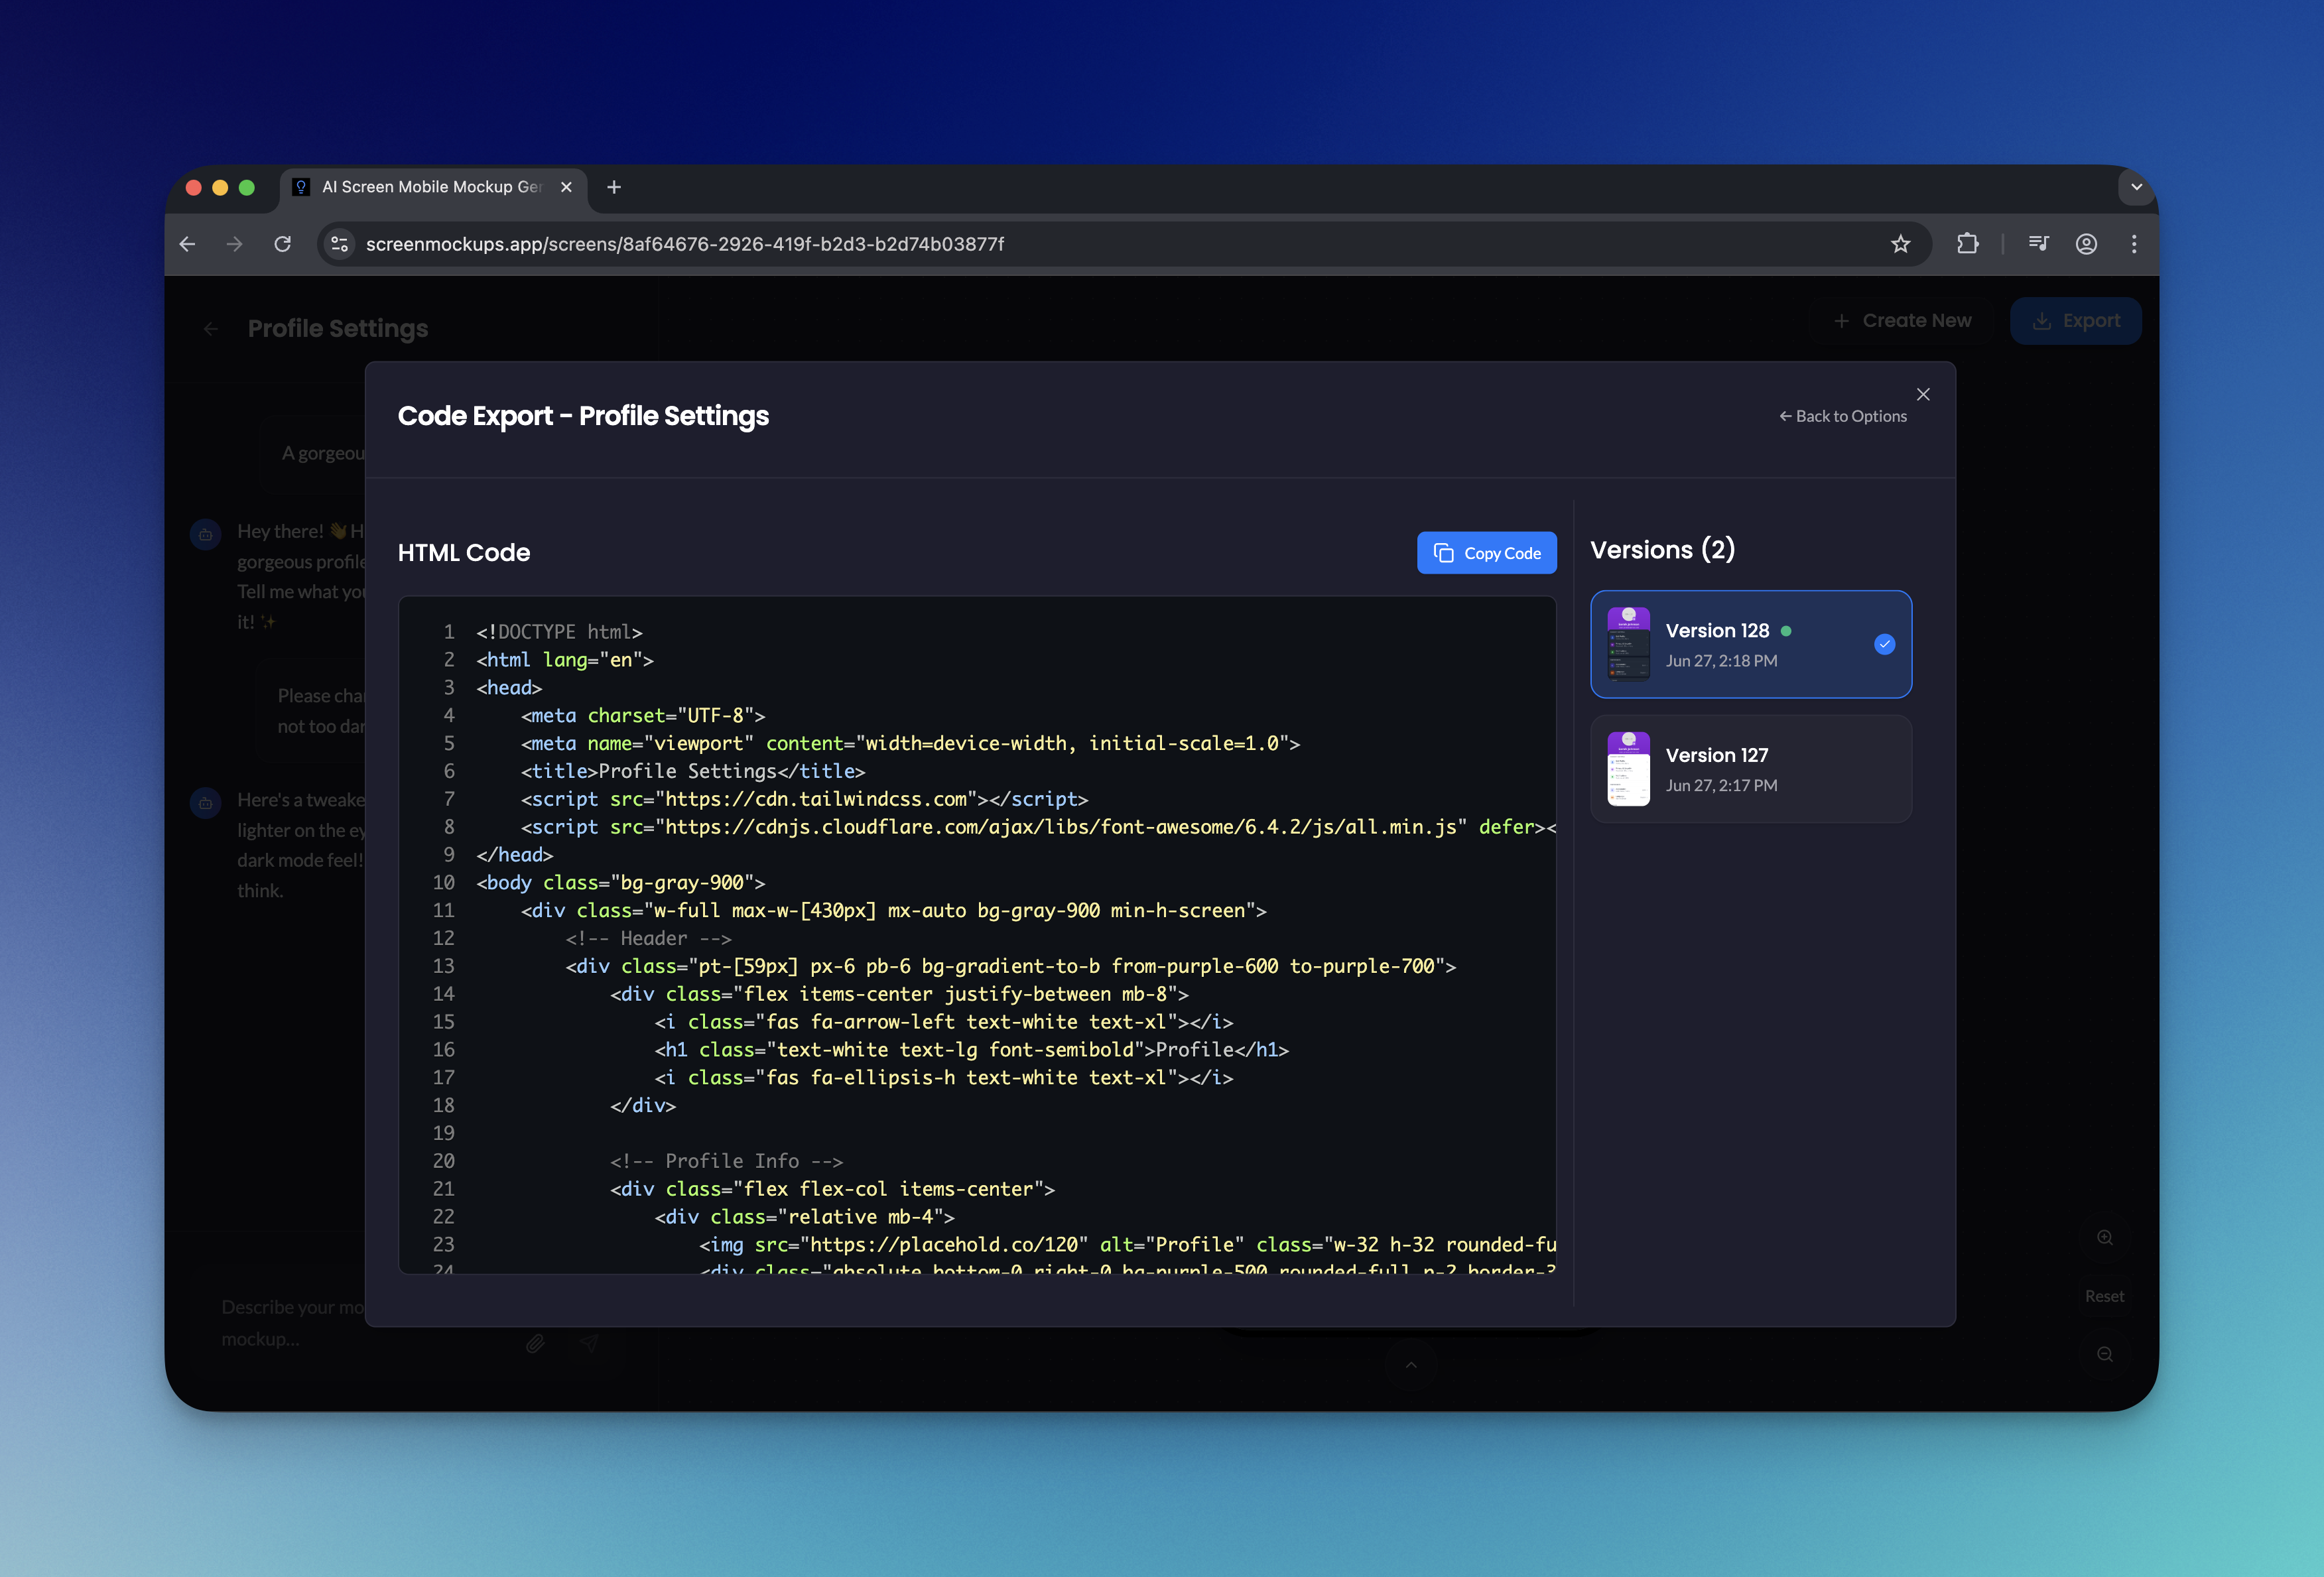Viewport: 2324px width, 1577px height.
Task: View site information icon in address bar
Action: pyautogui.click(x=340, y=244)
